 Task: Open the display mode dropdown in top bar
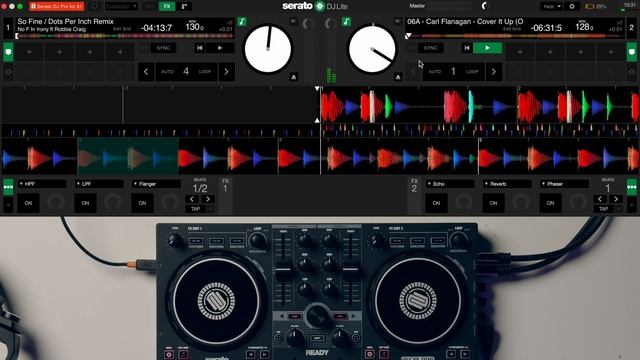(121, 6)
